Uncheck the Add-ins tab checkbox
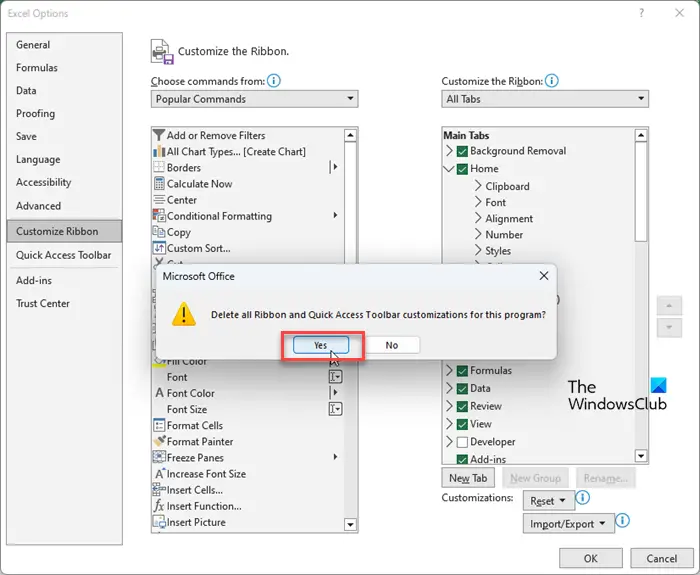 pyautogui.click(x=462, y=459)
